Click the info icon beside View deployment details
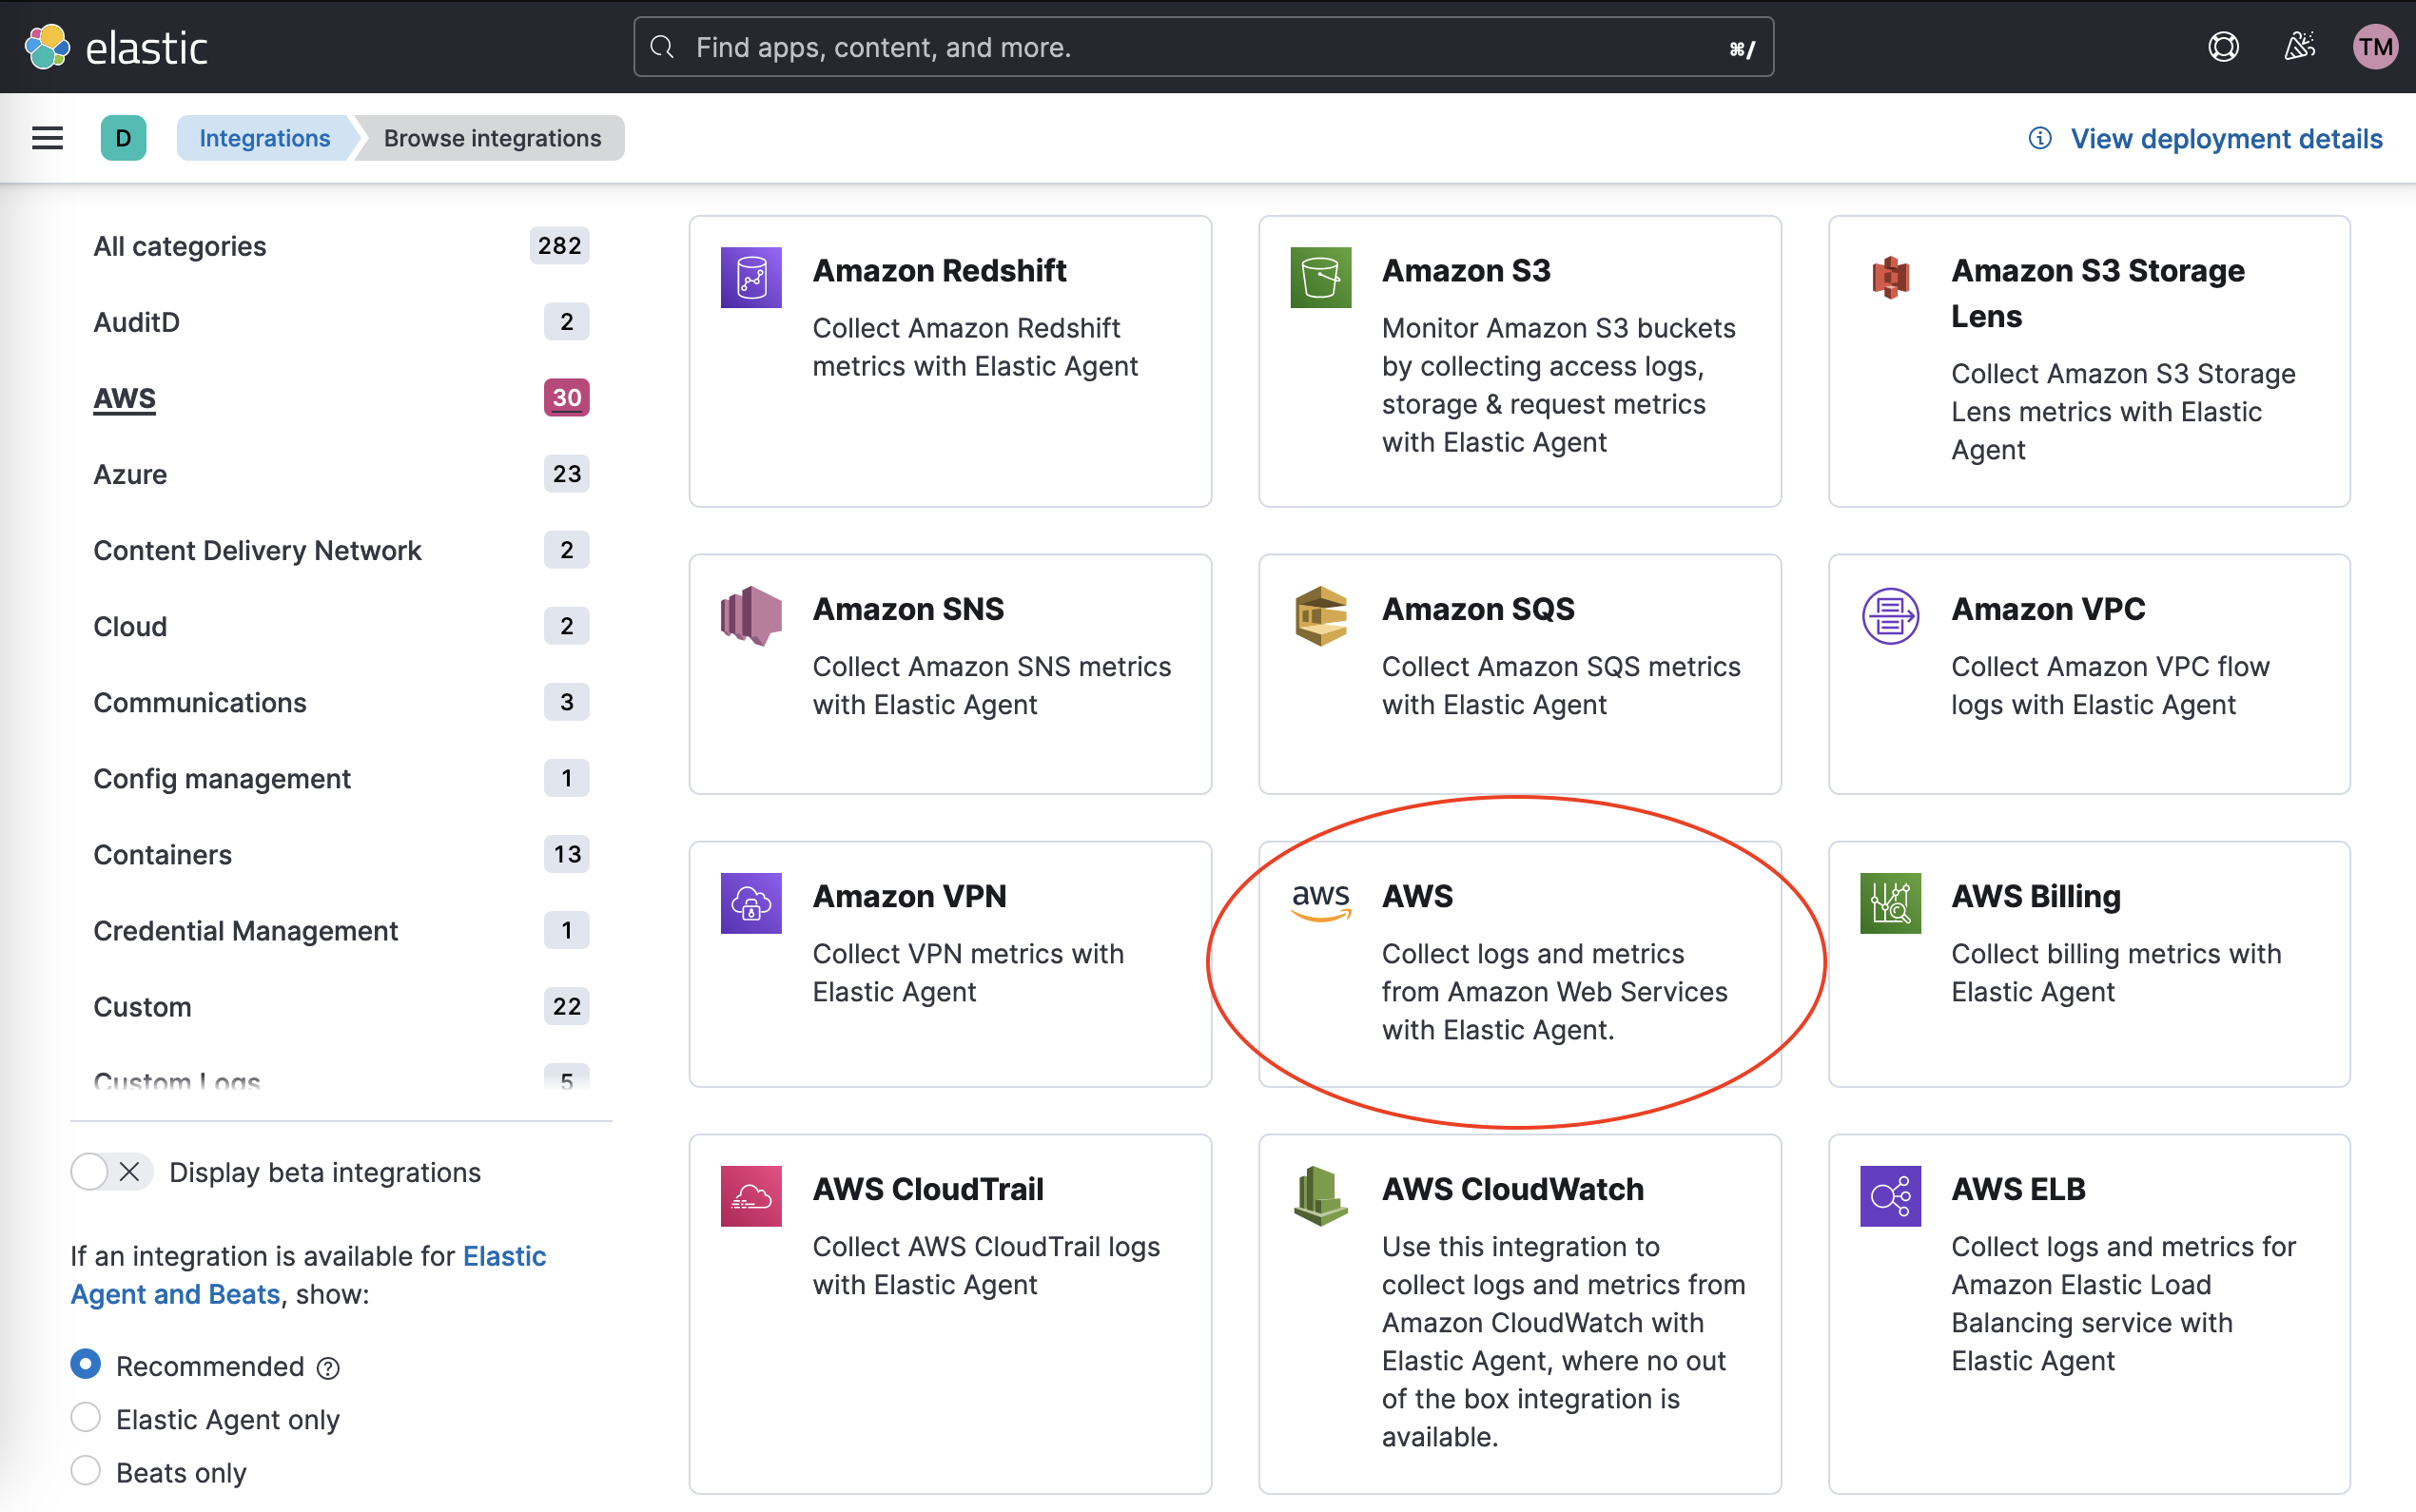The width and height of the screenshot is (2416, 1512). click(x=2040, y=138)
